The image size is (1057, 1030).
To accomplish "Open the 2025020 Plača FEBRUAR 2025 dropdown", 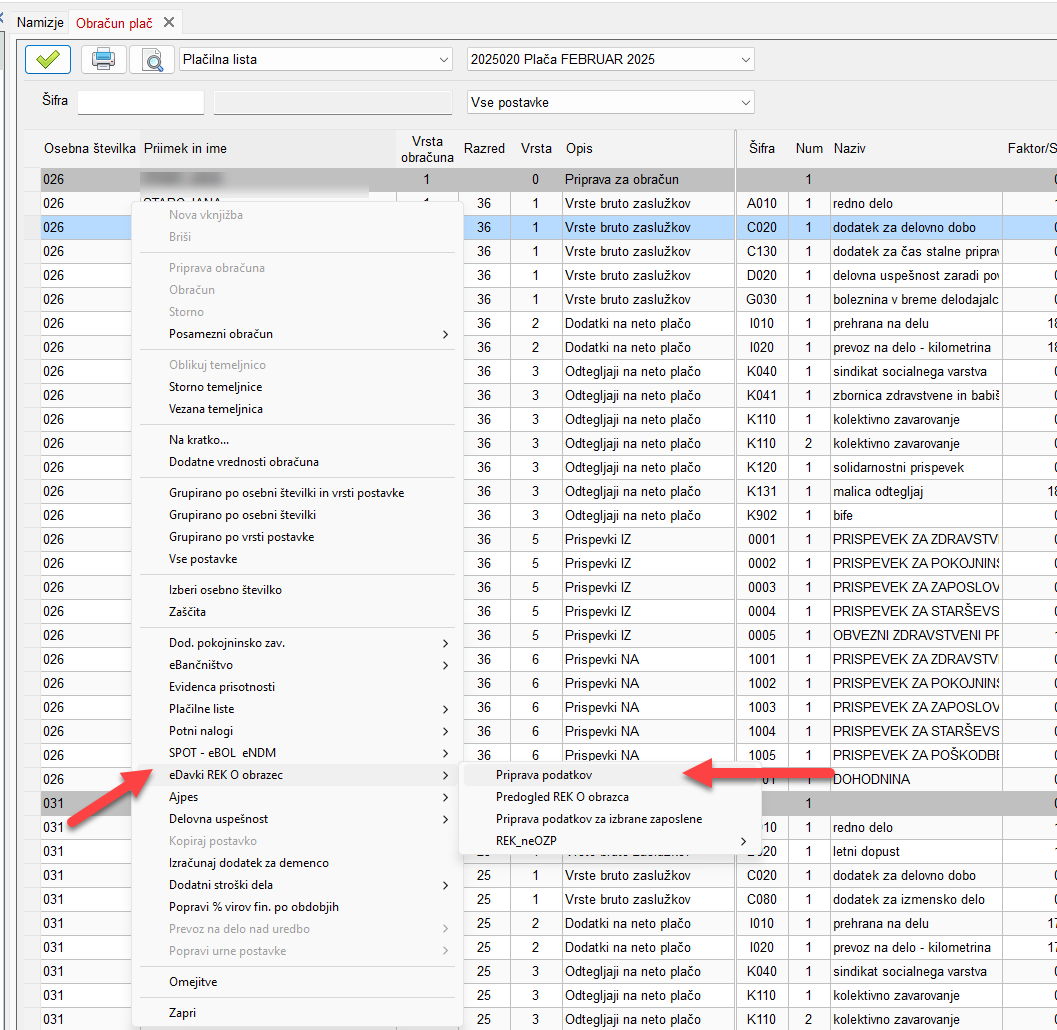I will pos(610,59).
